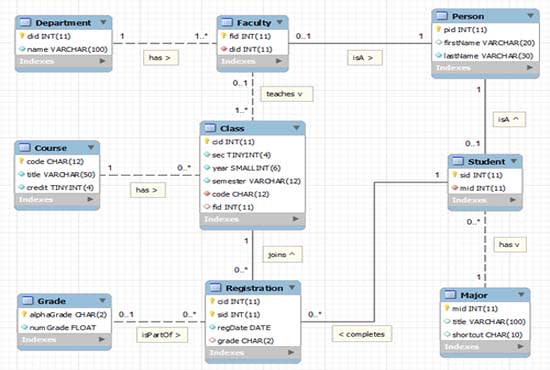Collapse the Faculty table with header arrow
The height and width of the screenshot is (370, 550).
[x=280, y=22]
